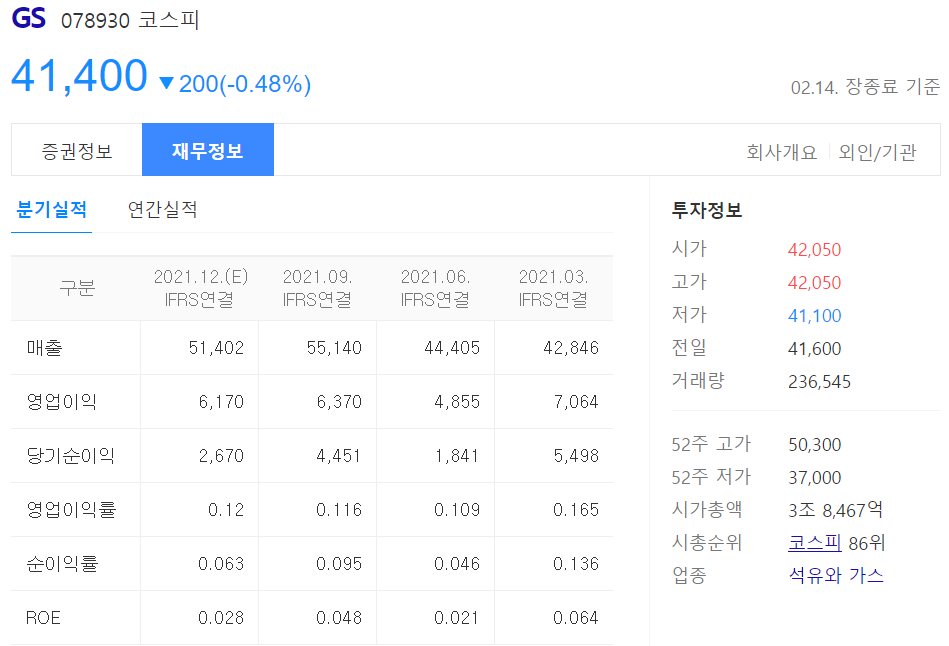Click the ROE row label
949x646 pixels.
click(43, 618)
